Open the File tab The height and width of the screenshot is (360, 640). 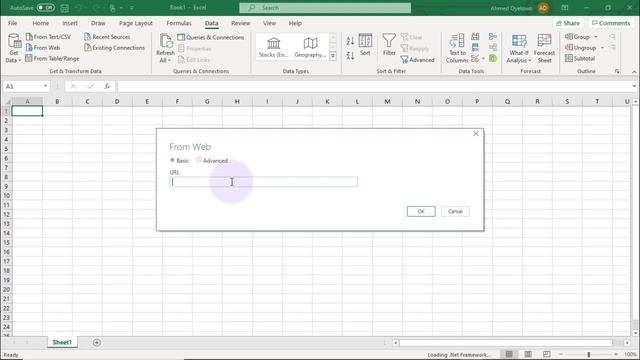13,23
